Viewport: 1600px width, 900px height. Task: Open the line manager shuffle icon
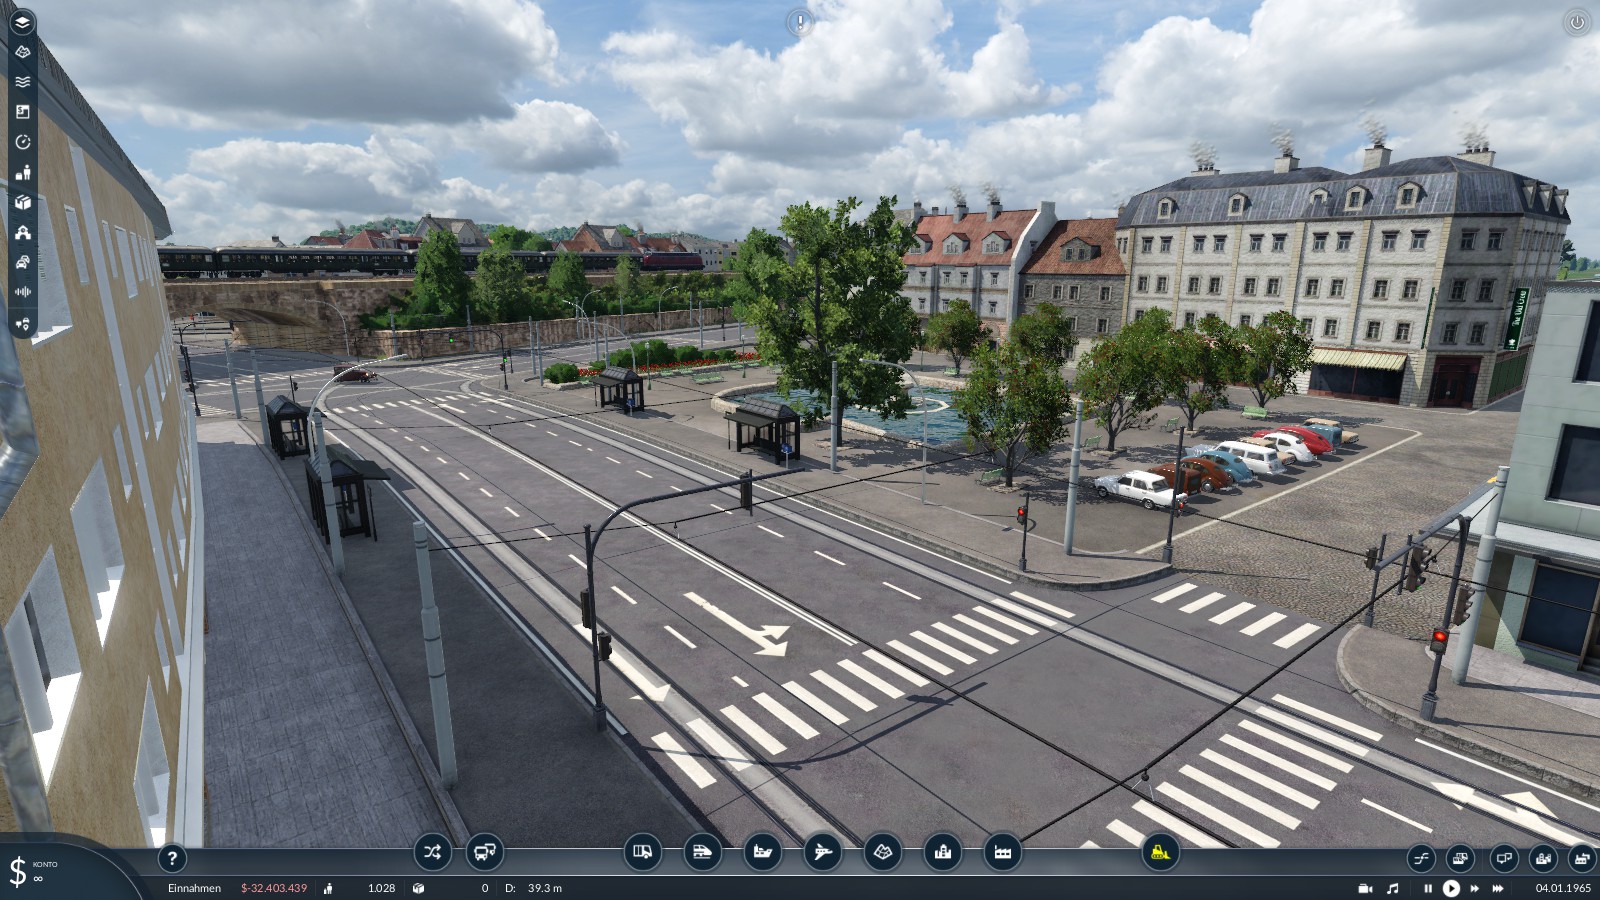[x=432, y=853]
